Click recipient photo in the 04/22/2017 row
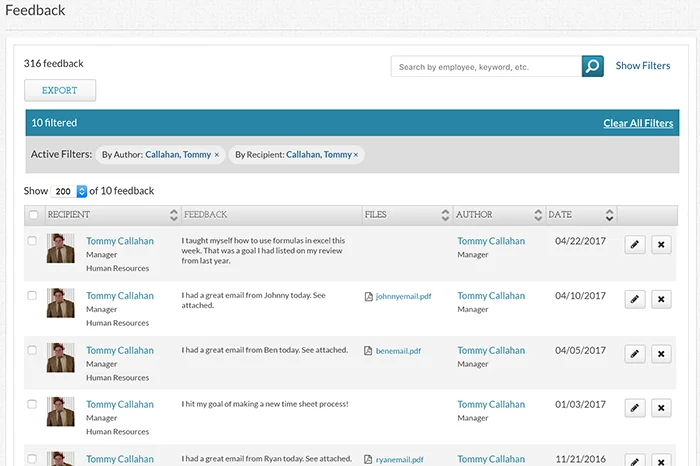700x466 pixels. (61, 248)
